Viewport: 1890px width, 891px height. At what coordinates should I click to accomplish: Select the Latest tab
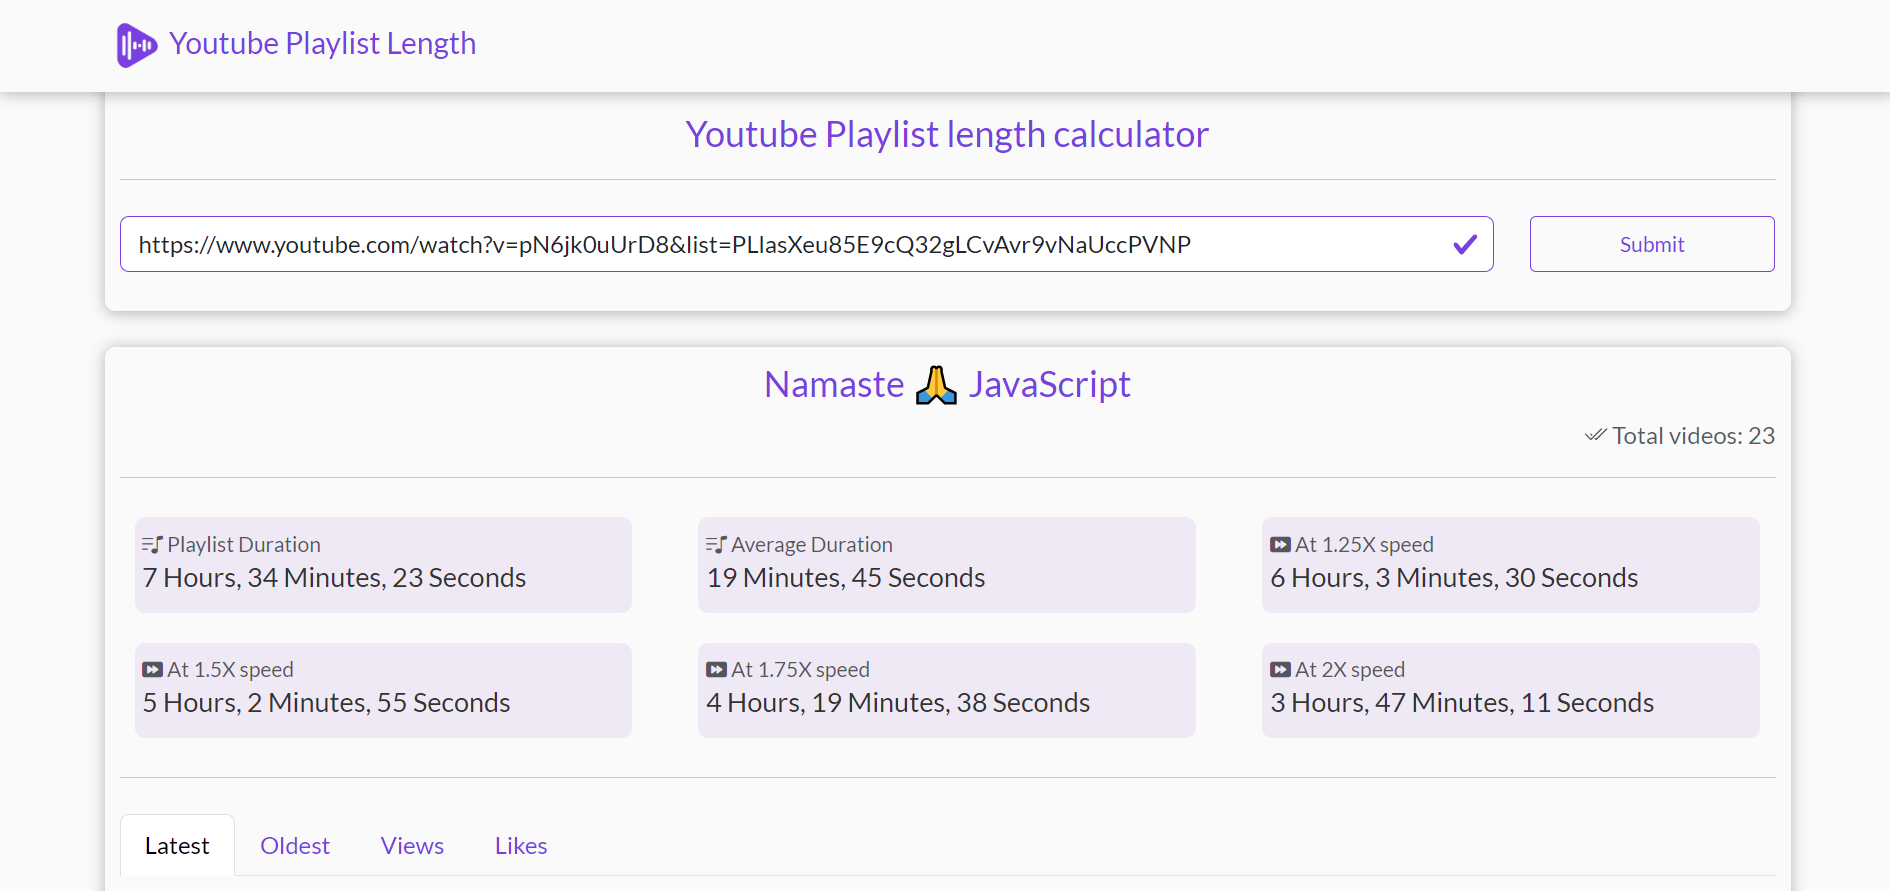[177, 846]
